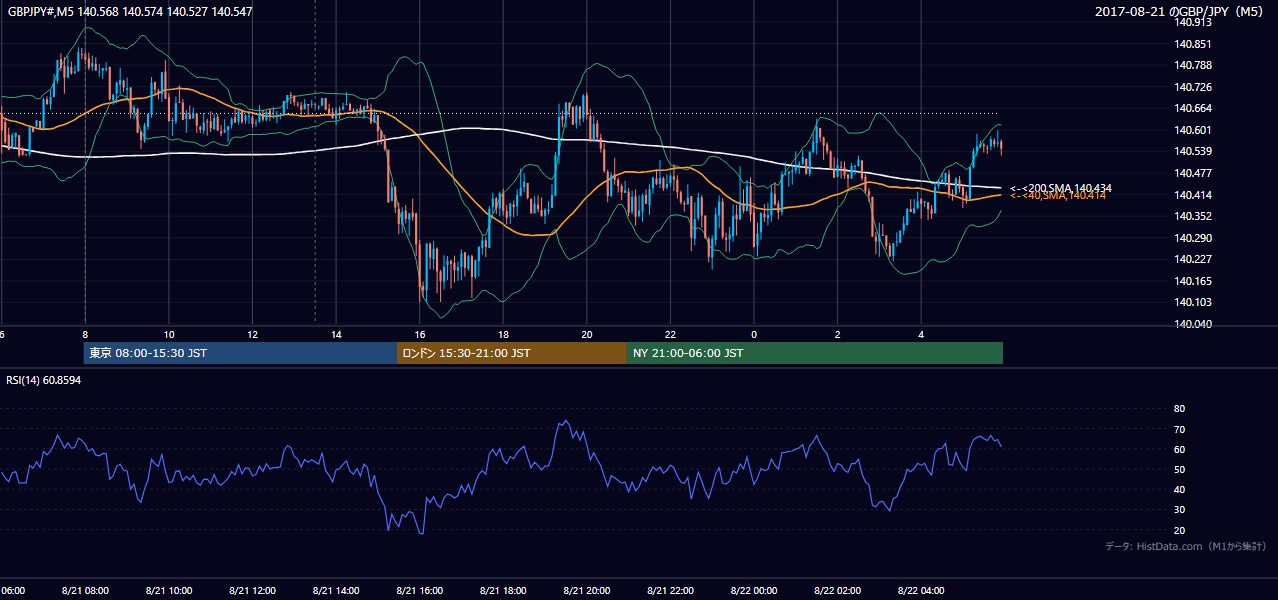
Task: Click bottom time label 8/21 18:00
Action: (x=503, y=591)
